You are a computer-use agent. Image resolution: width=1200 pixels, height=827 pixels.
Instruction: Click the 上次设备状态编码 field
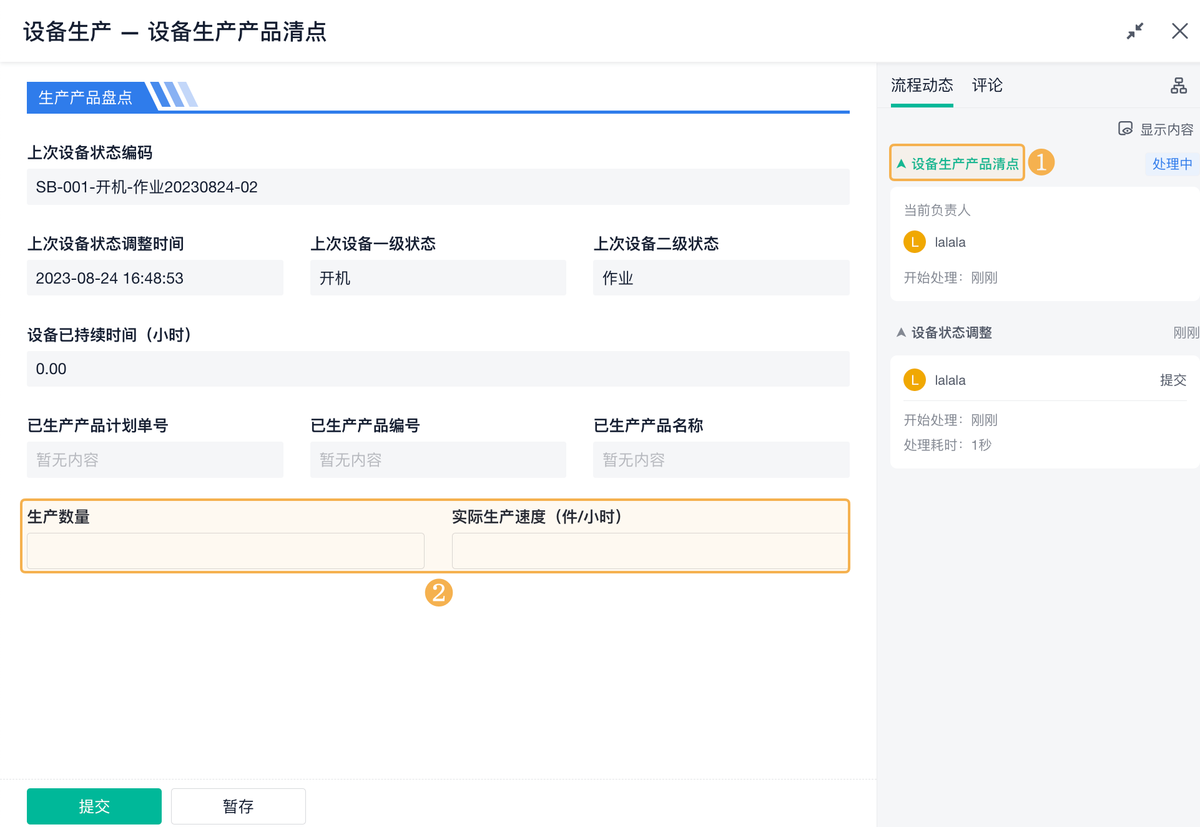click(438, 187)
